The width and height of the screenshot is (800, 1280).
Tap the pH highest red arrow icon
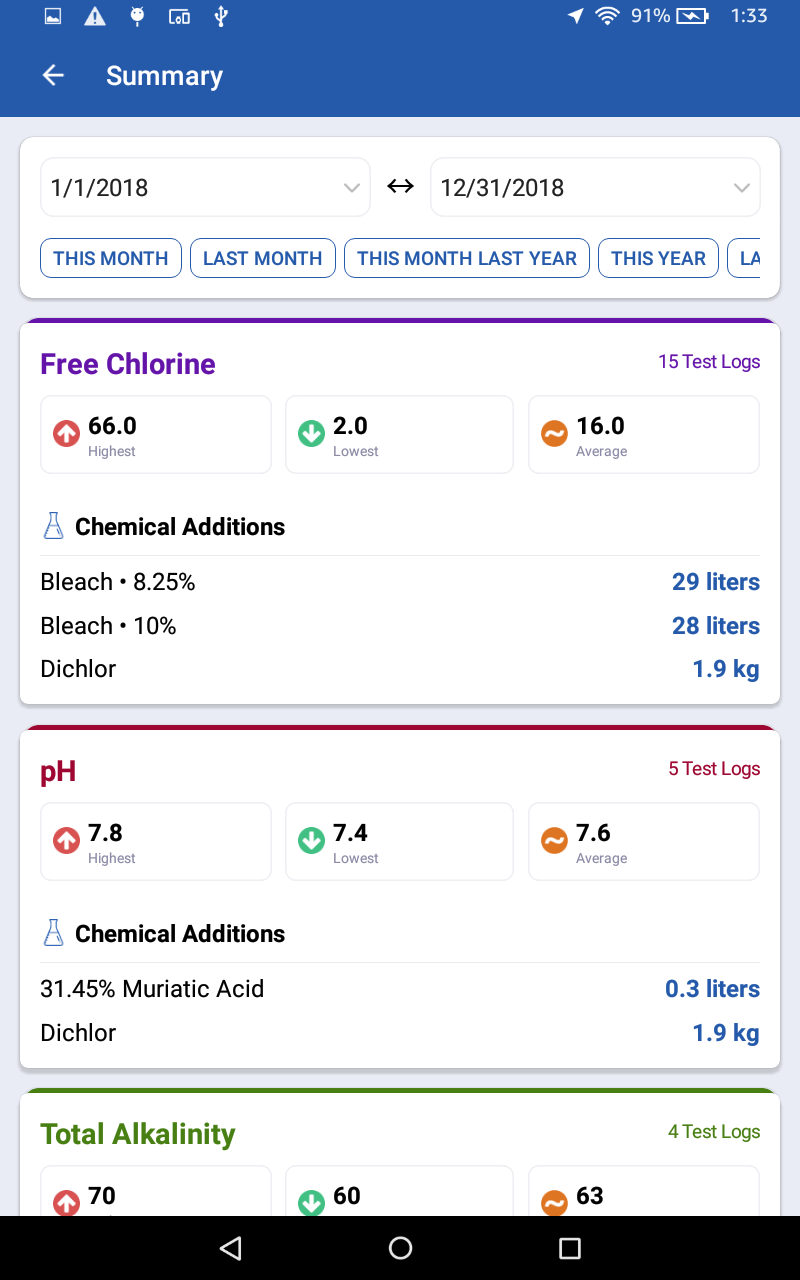pos(66,841)
